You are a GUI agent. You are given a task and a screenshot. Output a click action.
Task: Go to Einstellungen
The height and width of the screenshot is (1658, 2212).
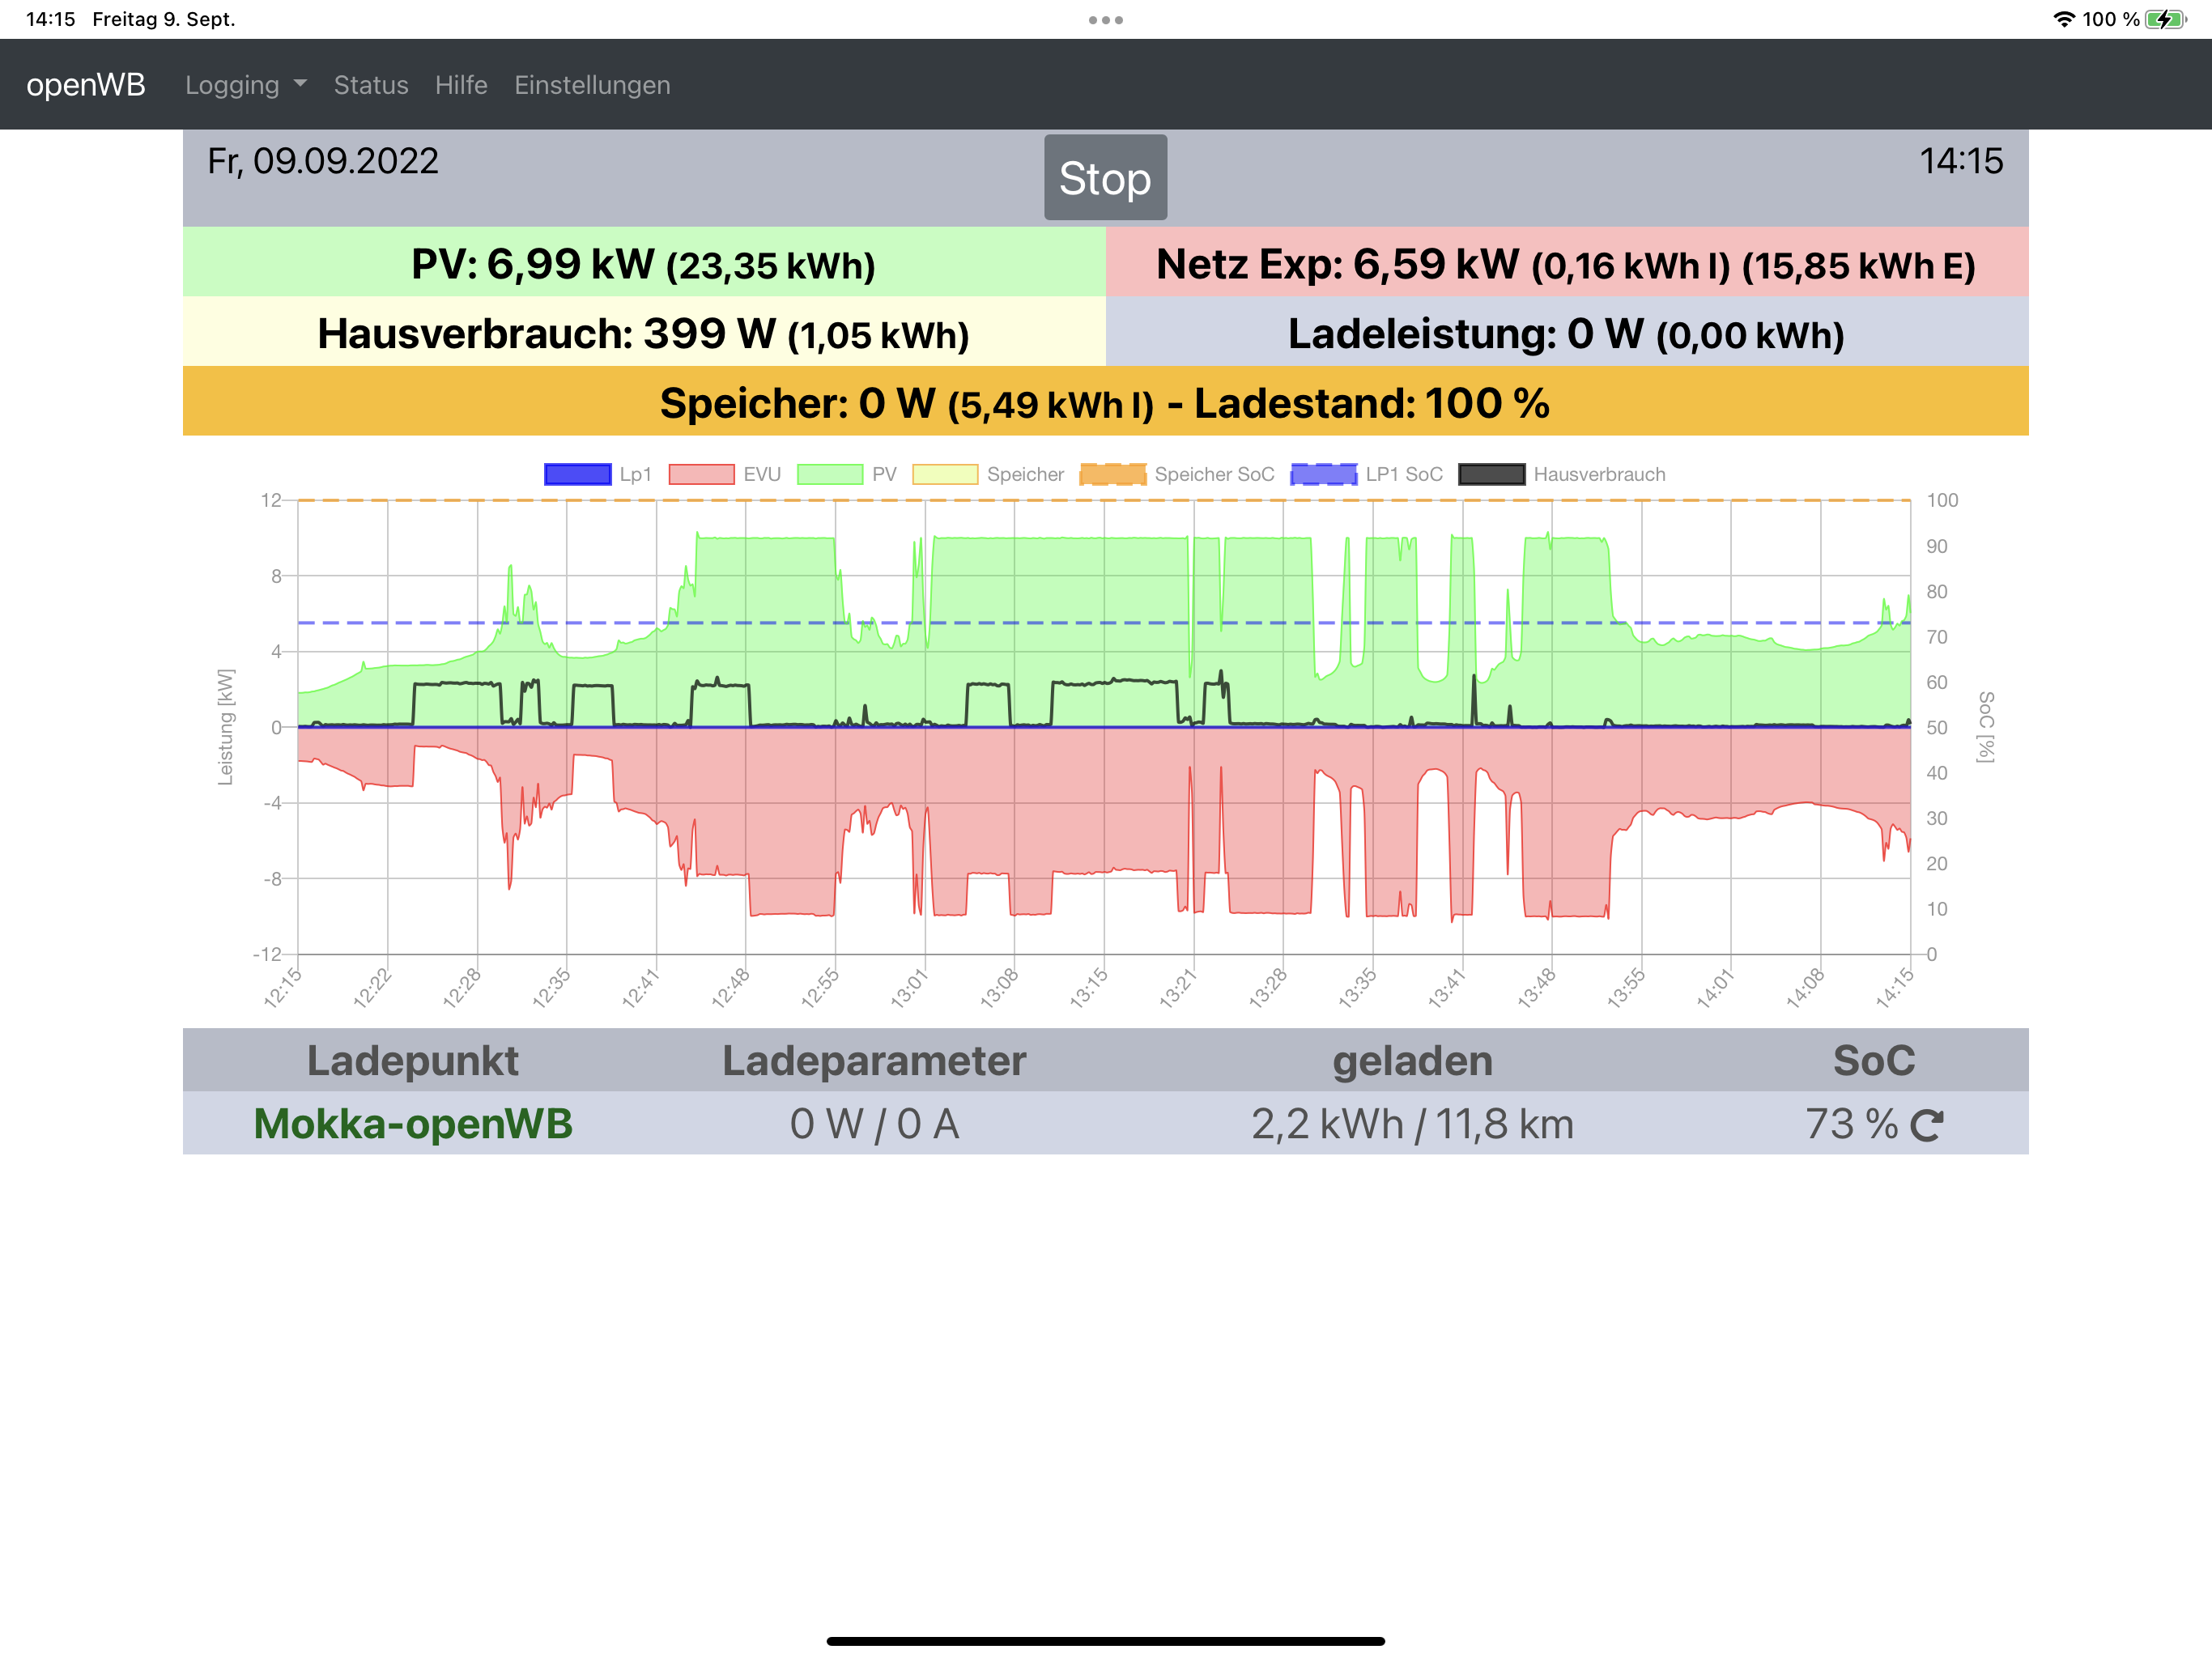point(592,85)
